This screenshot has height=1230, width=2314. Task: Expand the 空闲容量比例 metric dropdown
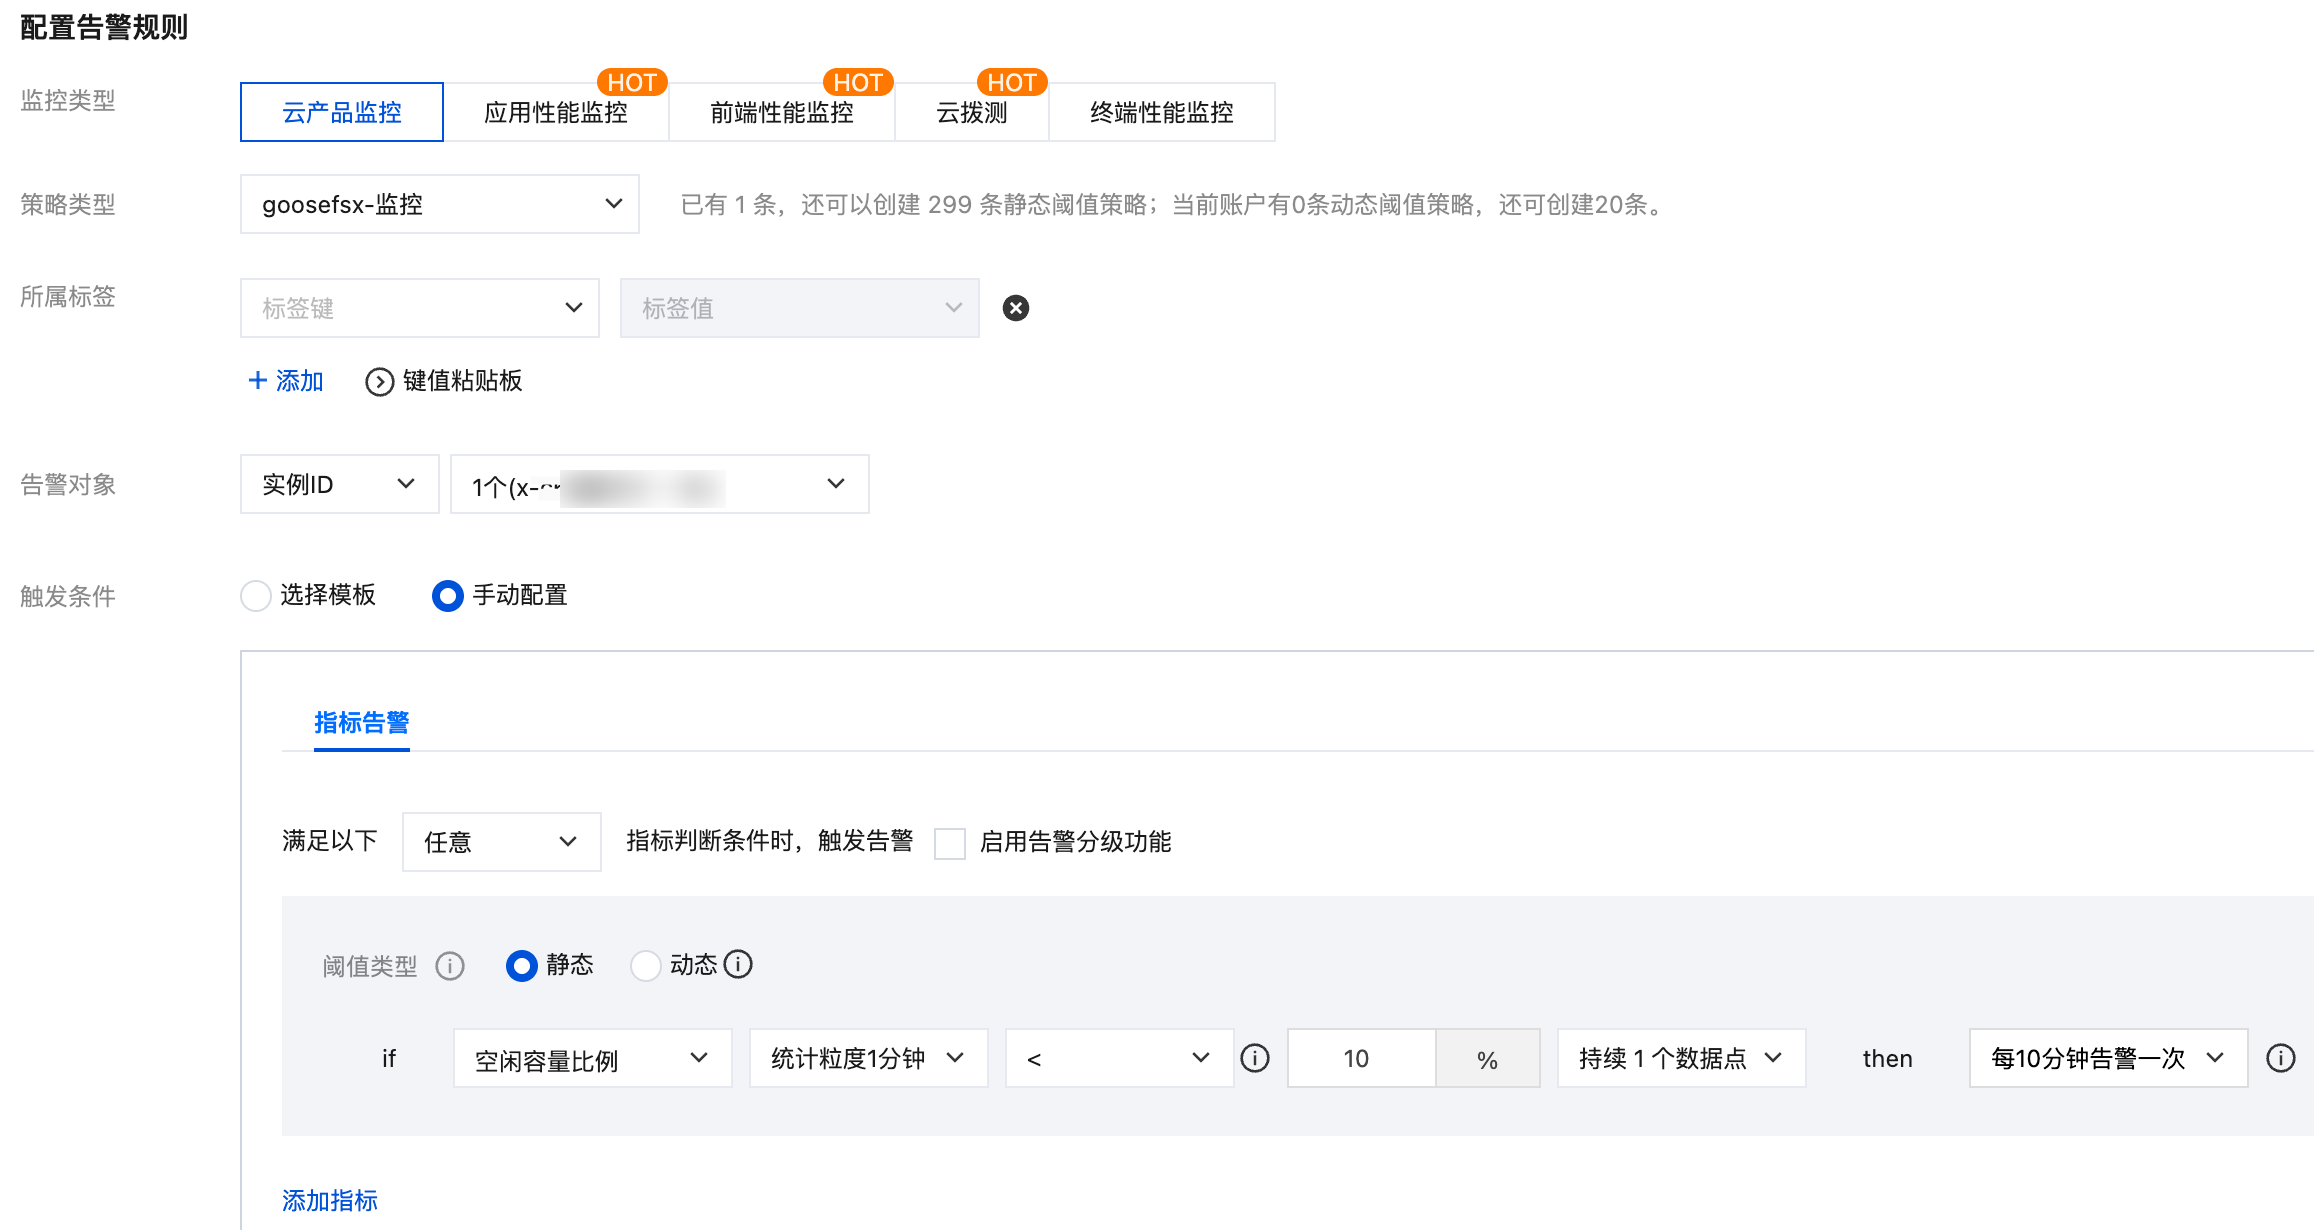click(x=592, y=1058)
